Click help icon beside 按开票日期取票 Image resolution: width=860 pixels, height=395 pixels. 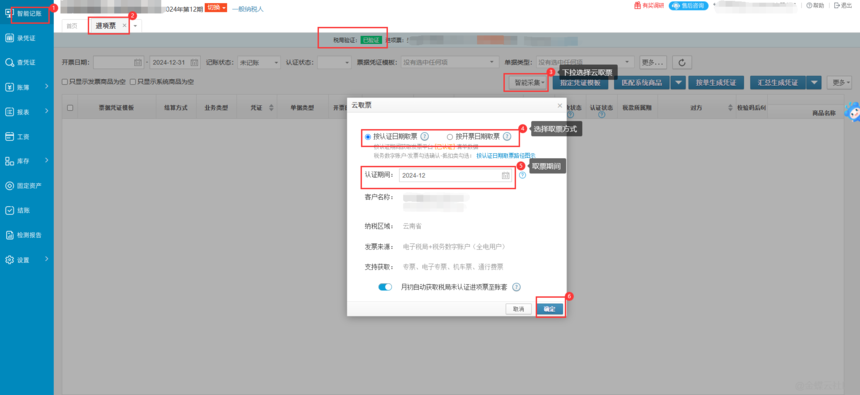507,137
